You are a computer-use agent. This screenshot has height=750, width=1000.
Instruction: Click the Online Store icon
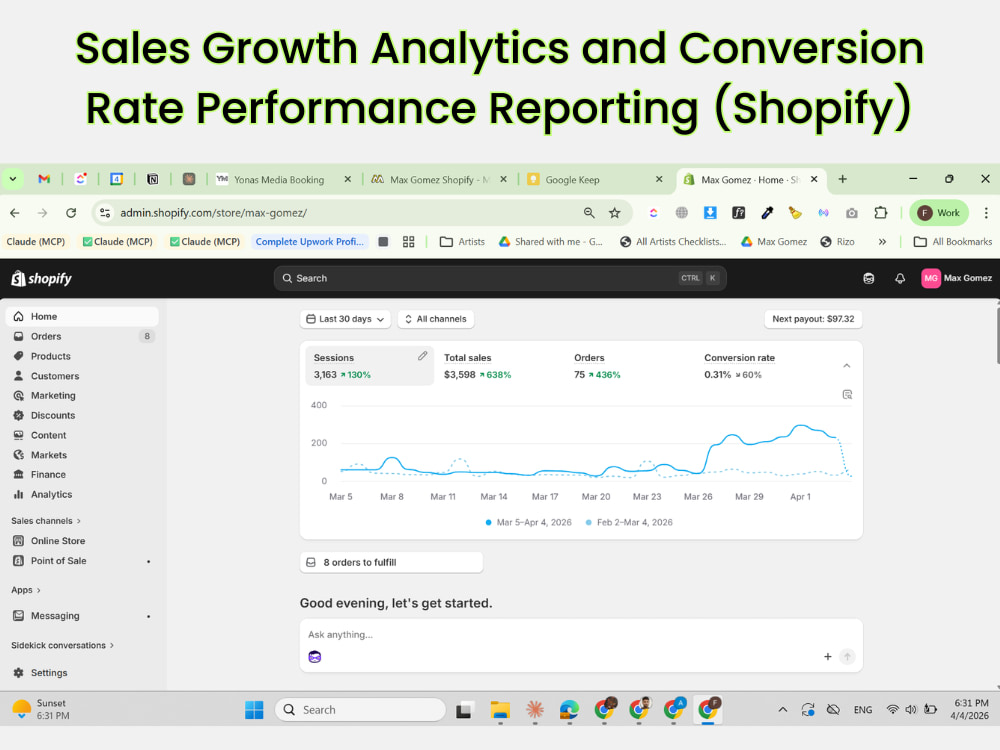(x=18, y=541)
